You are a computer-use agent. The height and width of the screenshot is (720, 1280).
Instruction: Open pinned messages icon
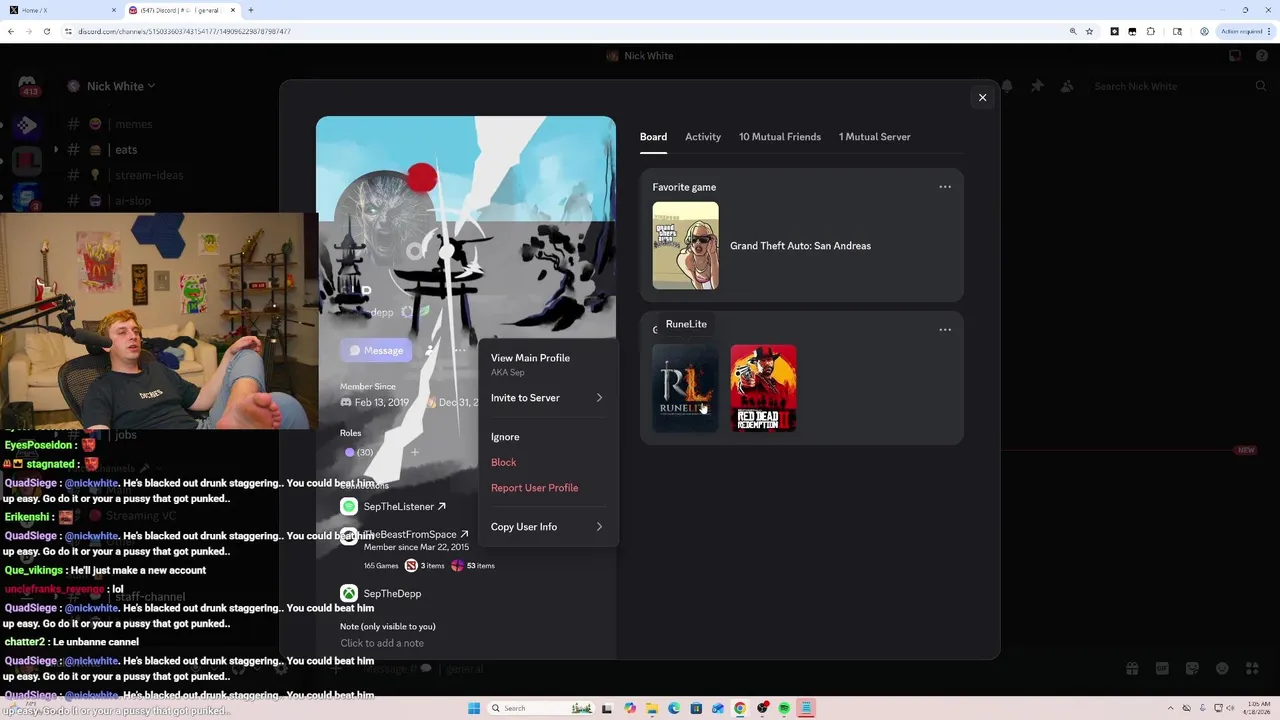[x=1037, y=86]
